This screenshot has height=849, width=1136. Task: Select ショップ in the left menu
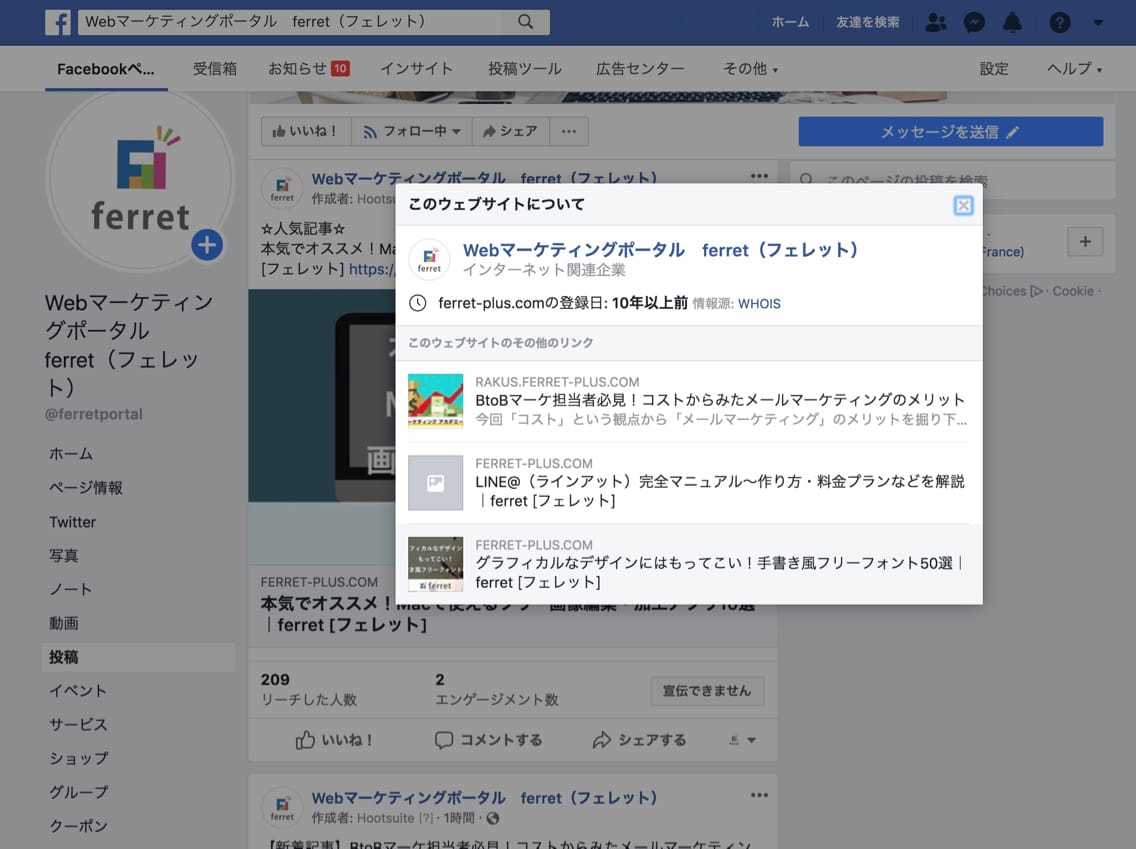(78, 758)
